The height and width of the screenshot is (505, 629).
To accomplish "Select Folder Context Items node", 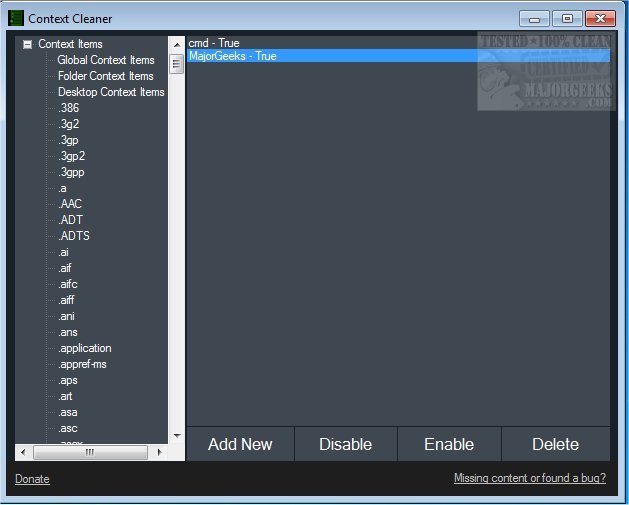I will pos(106,76).
